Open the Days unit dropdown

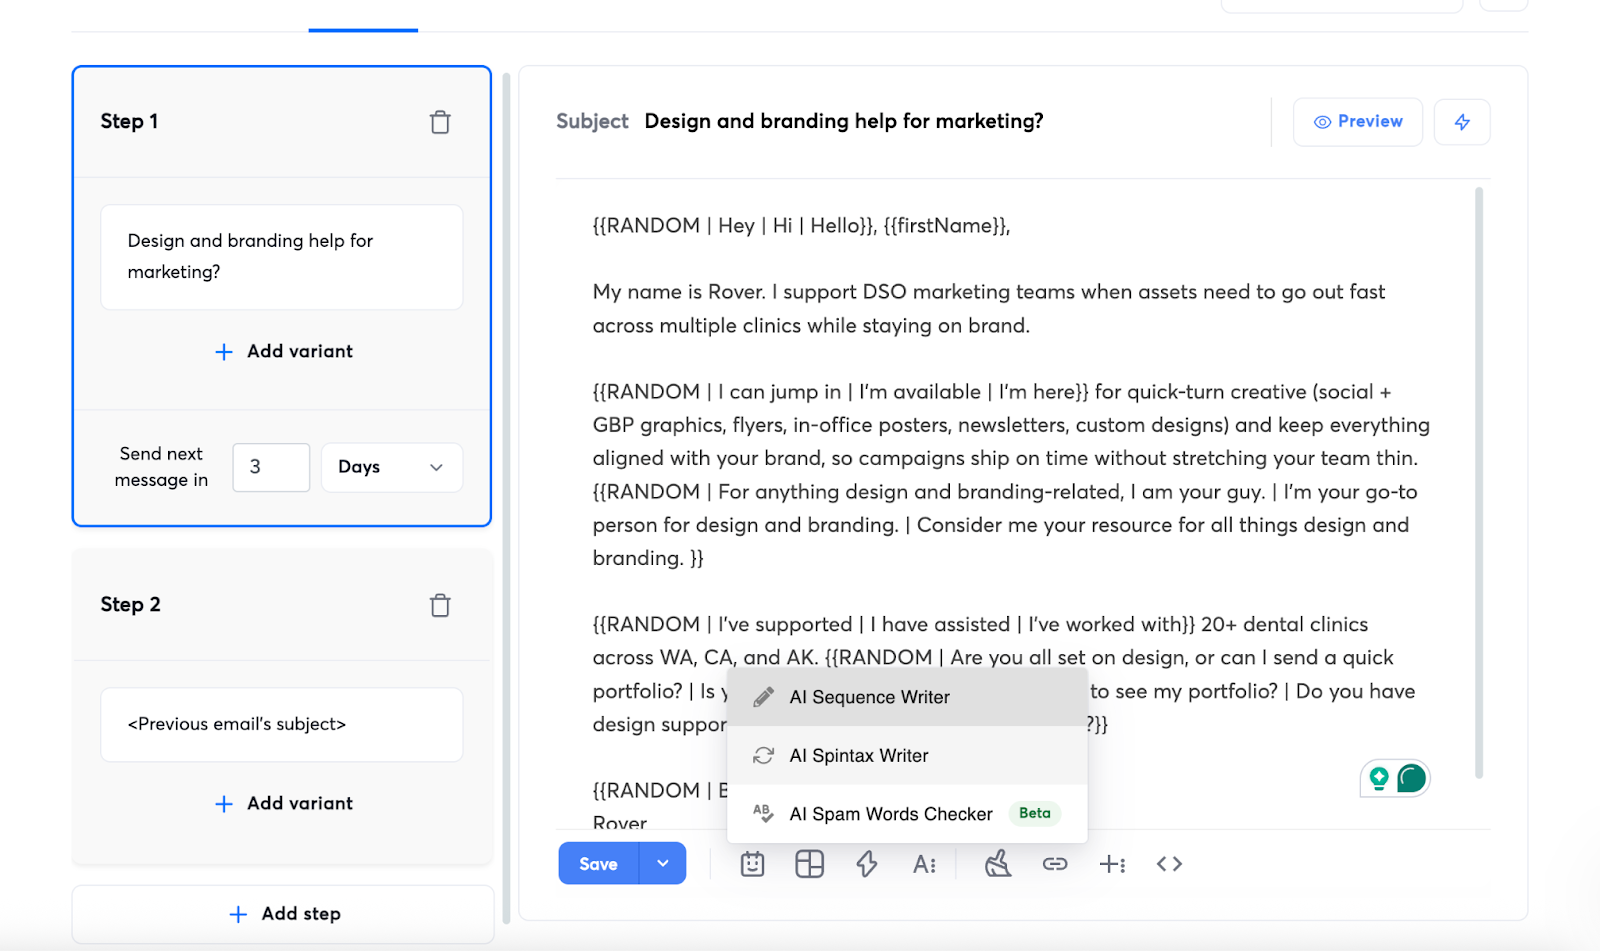click(x=391, y=467)
